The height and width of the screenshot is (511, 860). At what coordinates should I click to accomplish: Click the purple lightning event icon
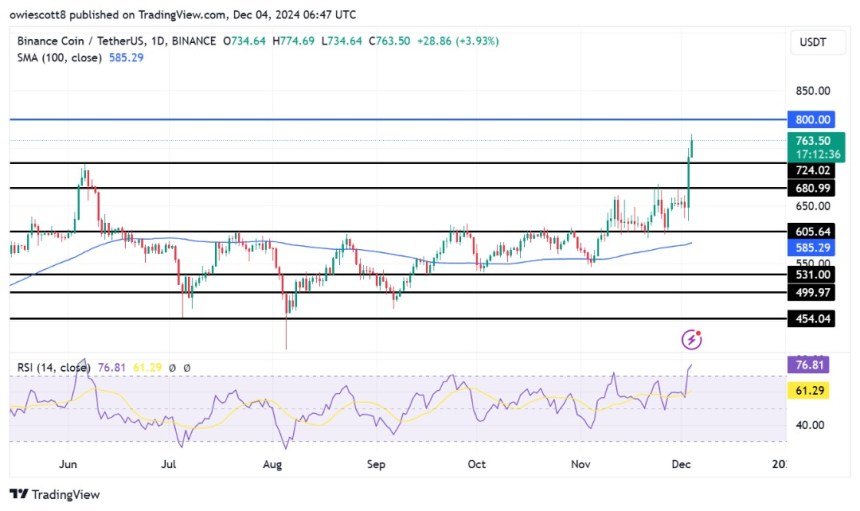[x=691, y=340]
